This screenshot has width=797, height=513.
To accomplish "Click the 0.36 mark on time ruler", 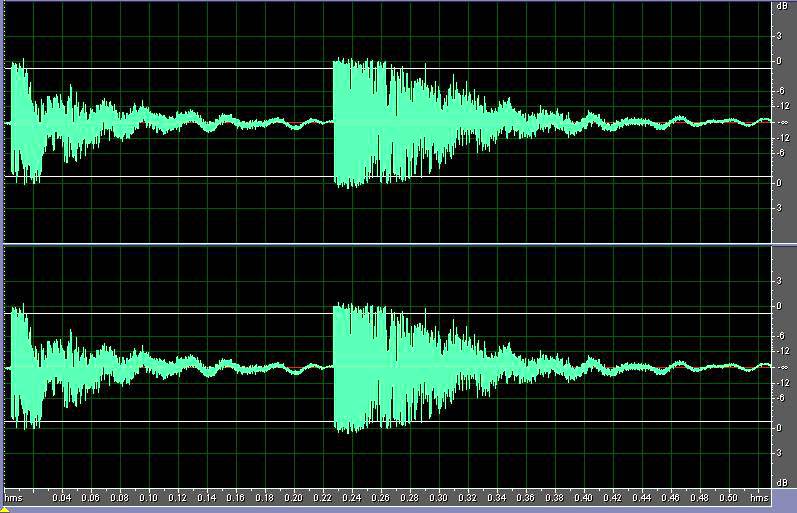I will tap(525, 497).
